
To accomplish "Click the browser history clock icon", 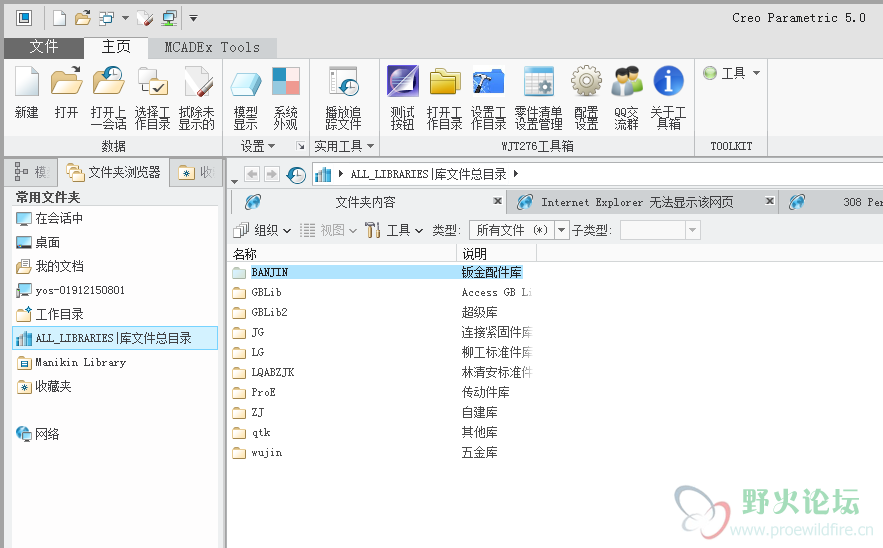I will point(296,175).
